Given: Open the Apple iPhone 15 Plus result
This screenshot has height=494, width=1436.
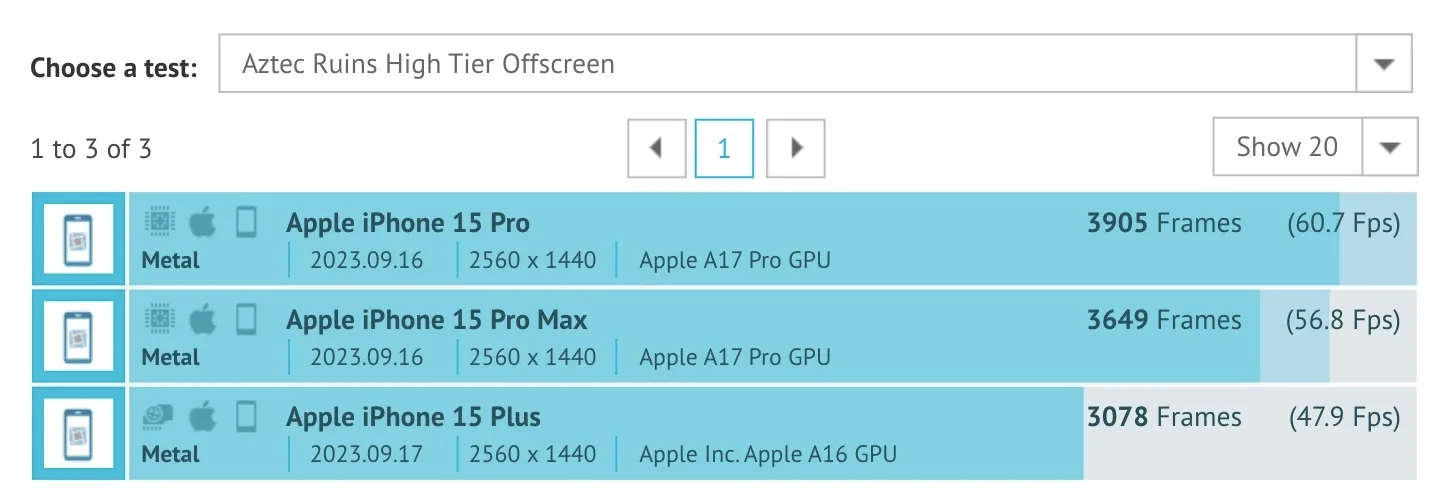Looking at the screenshot, I should 413,417.
